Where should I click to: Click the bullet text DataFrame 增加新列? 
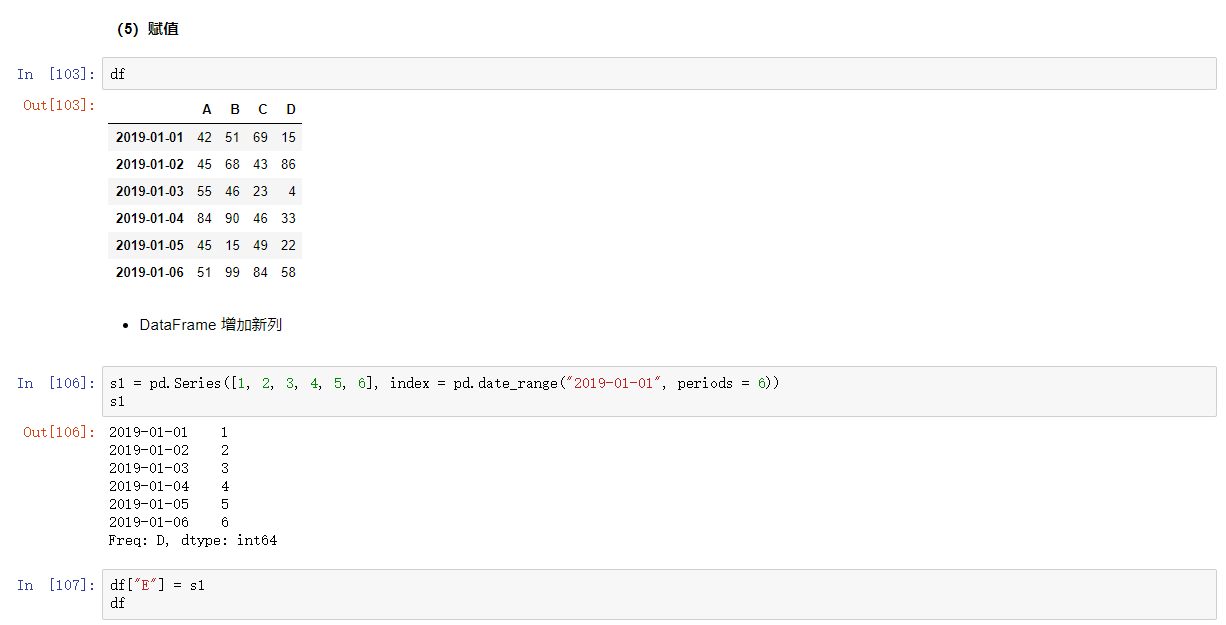(210, 324)
